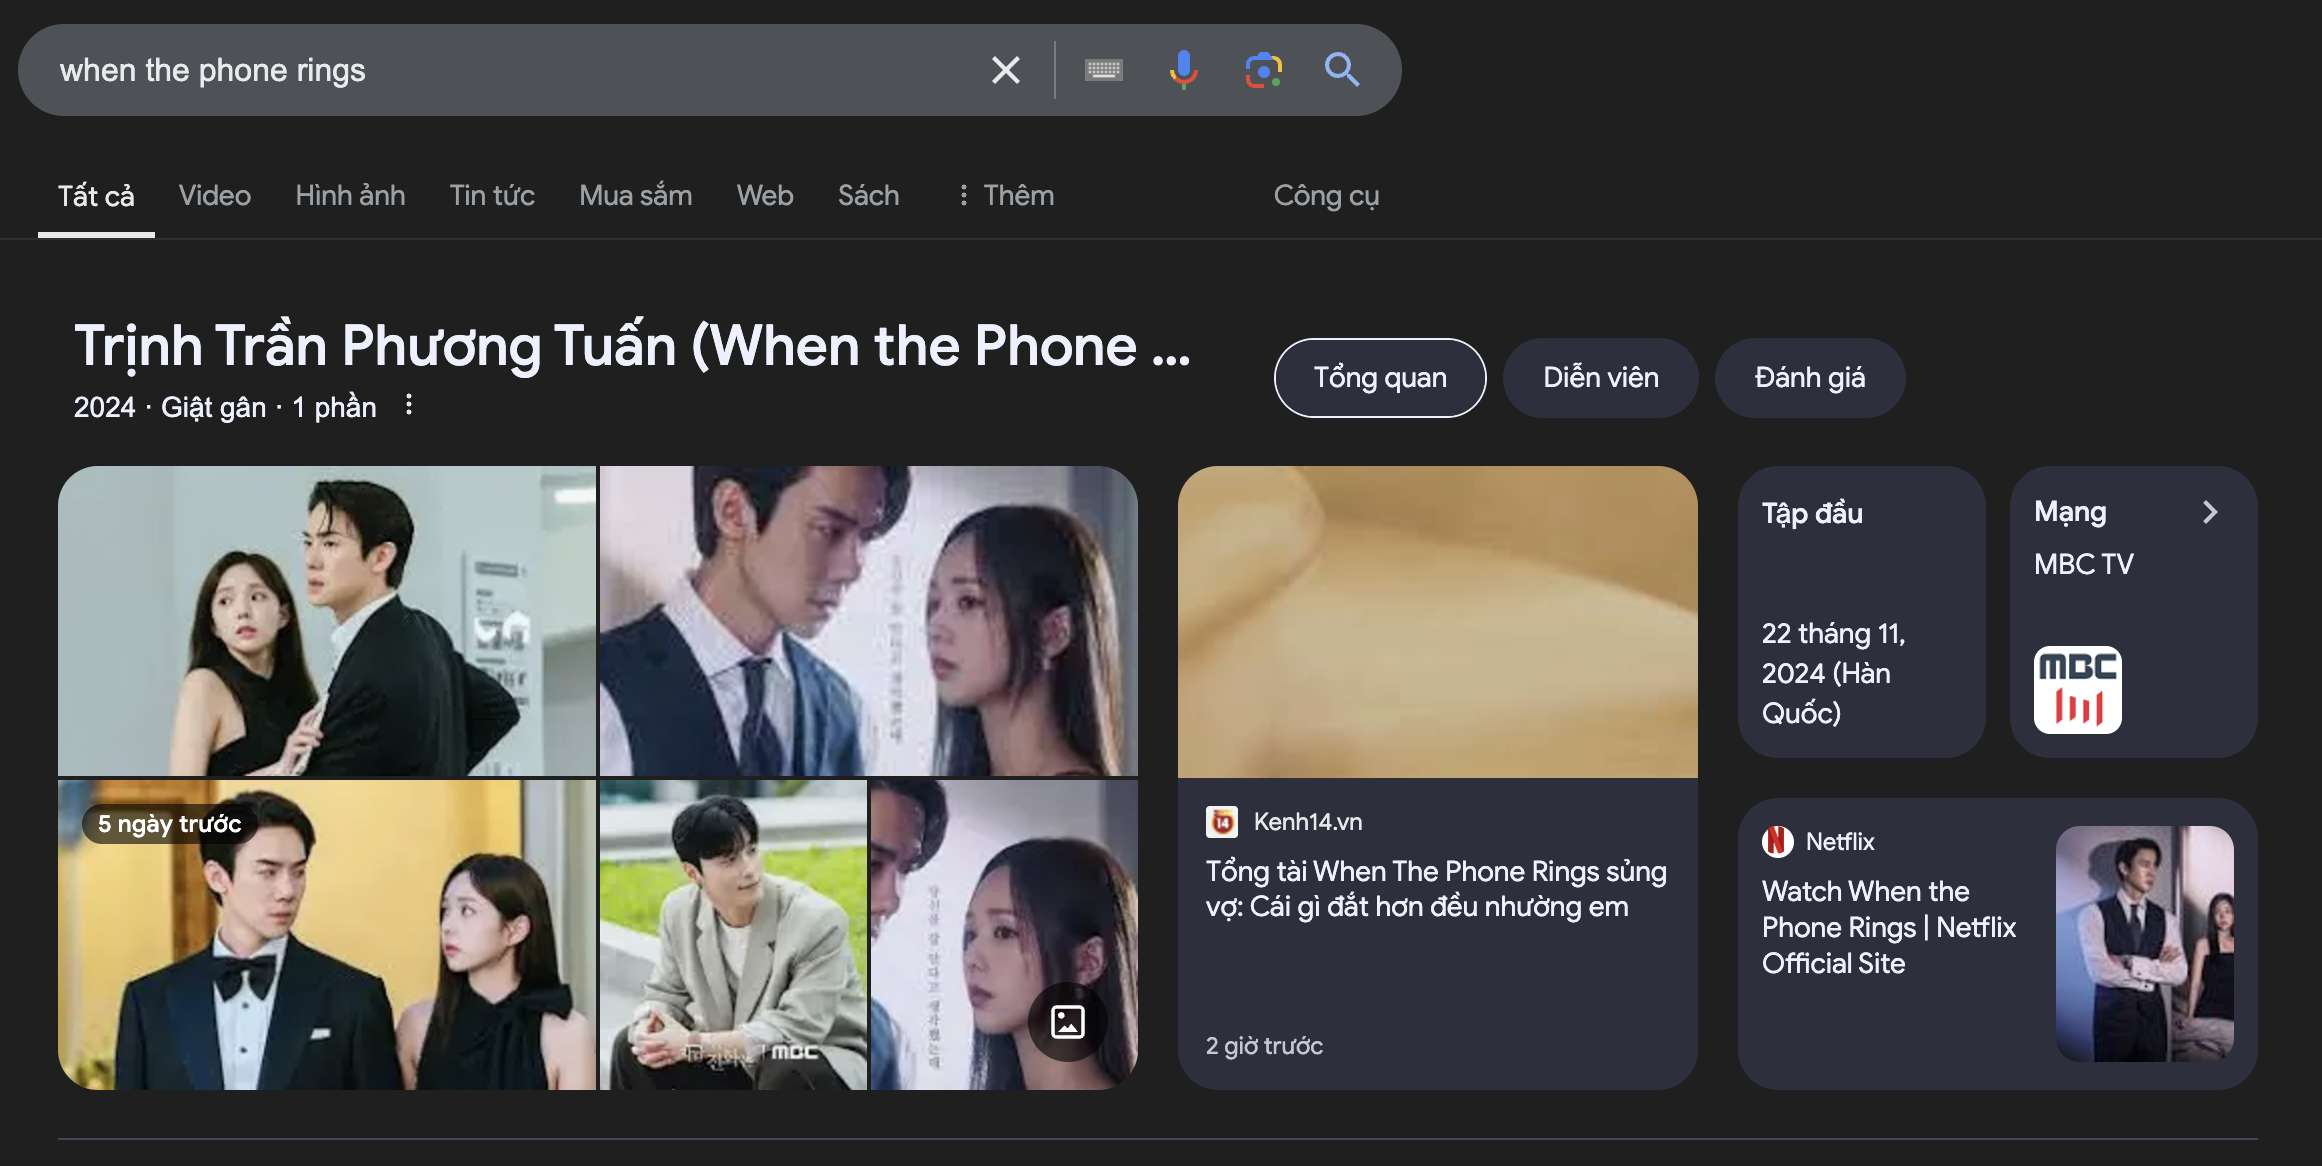Clear the search query with the X icon
The width and height of the screenshot is (2322, 1166).
(x=1005, y=69)
